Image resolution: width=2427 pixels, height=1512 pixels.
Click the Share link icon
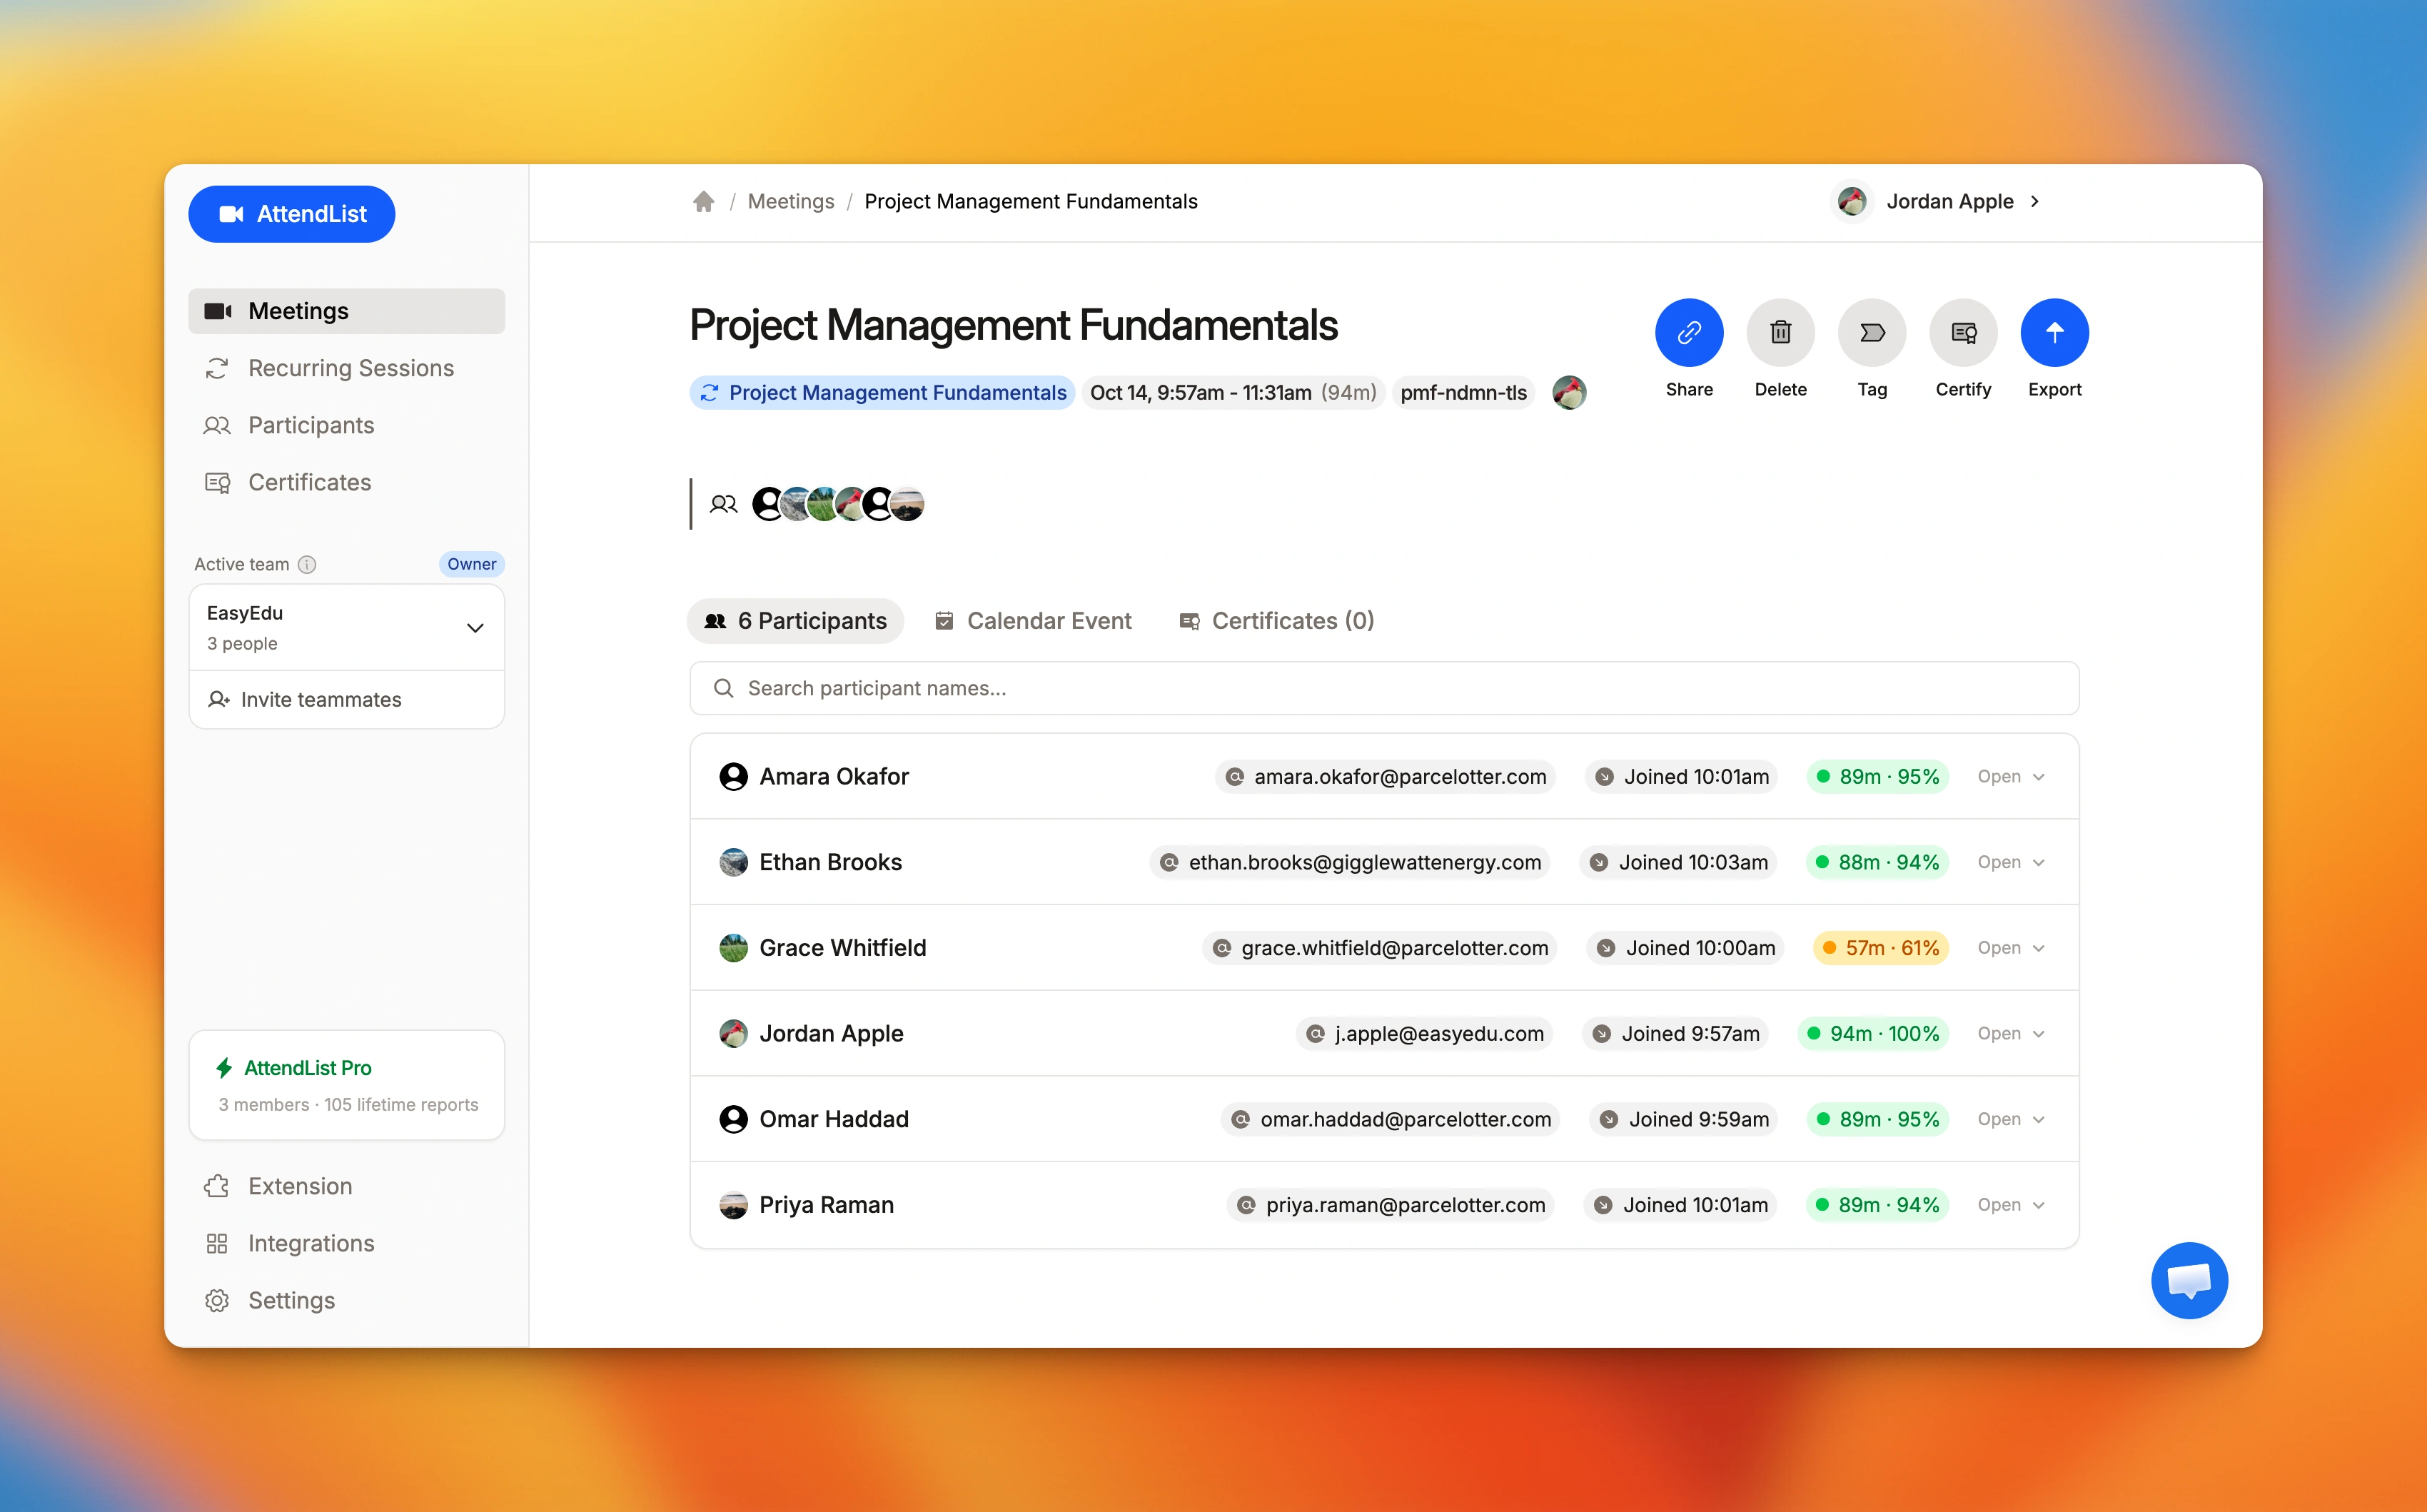pyautogui.click(x=1688, y=332)
